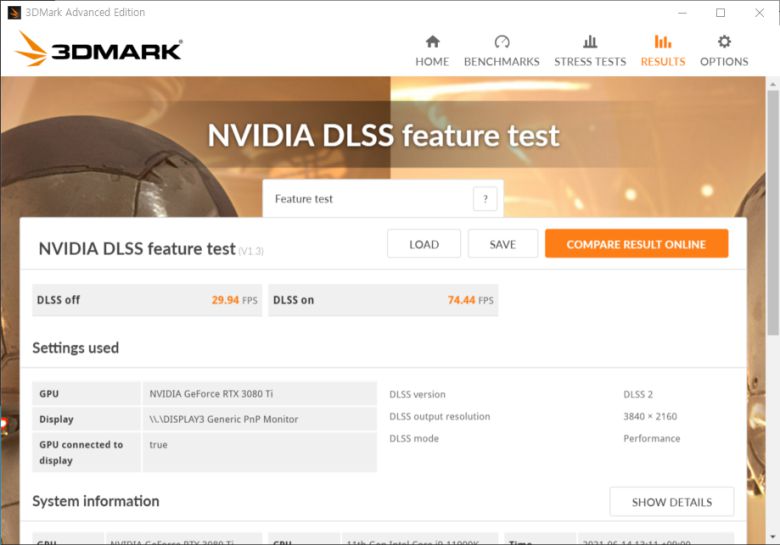Screen dimensions: 780x545
Task: Go to the STRESS TESTS tab label
Action: (x=590, y=62)
